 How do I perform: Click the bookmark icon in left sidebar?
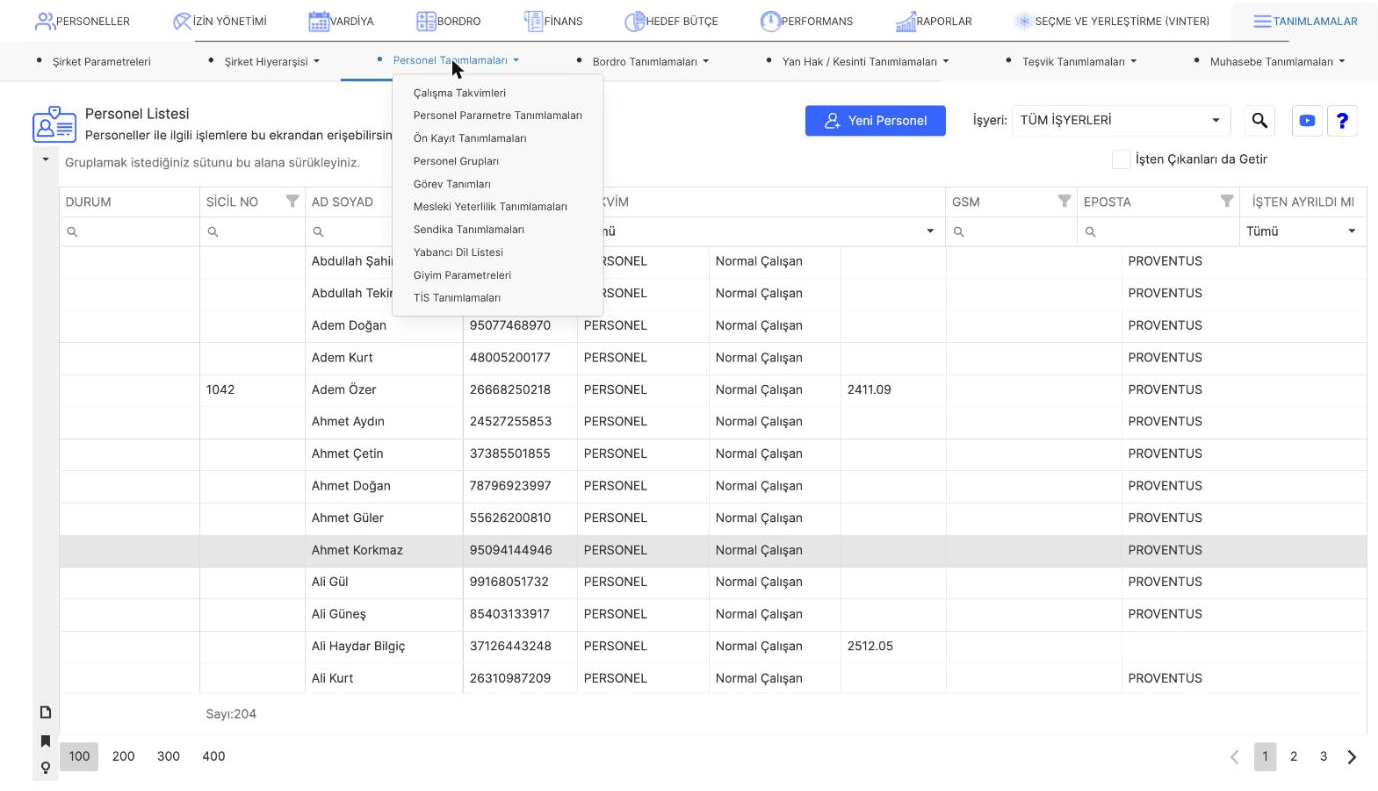44,741
